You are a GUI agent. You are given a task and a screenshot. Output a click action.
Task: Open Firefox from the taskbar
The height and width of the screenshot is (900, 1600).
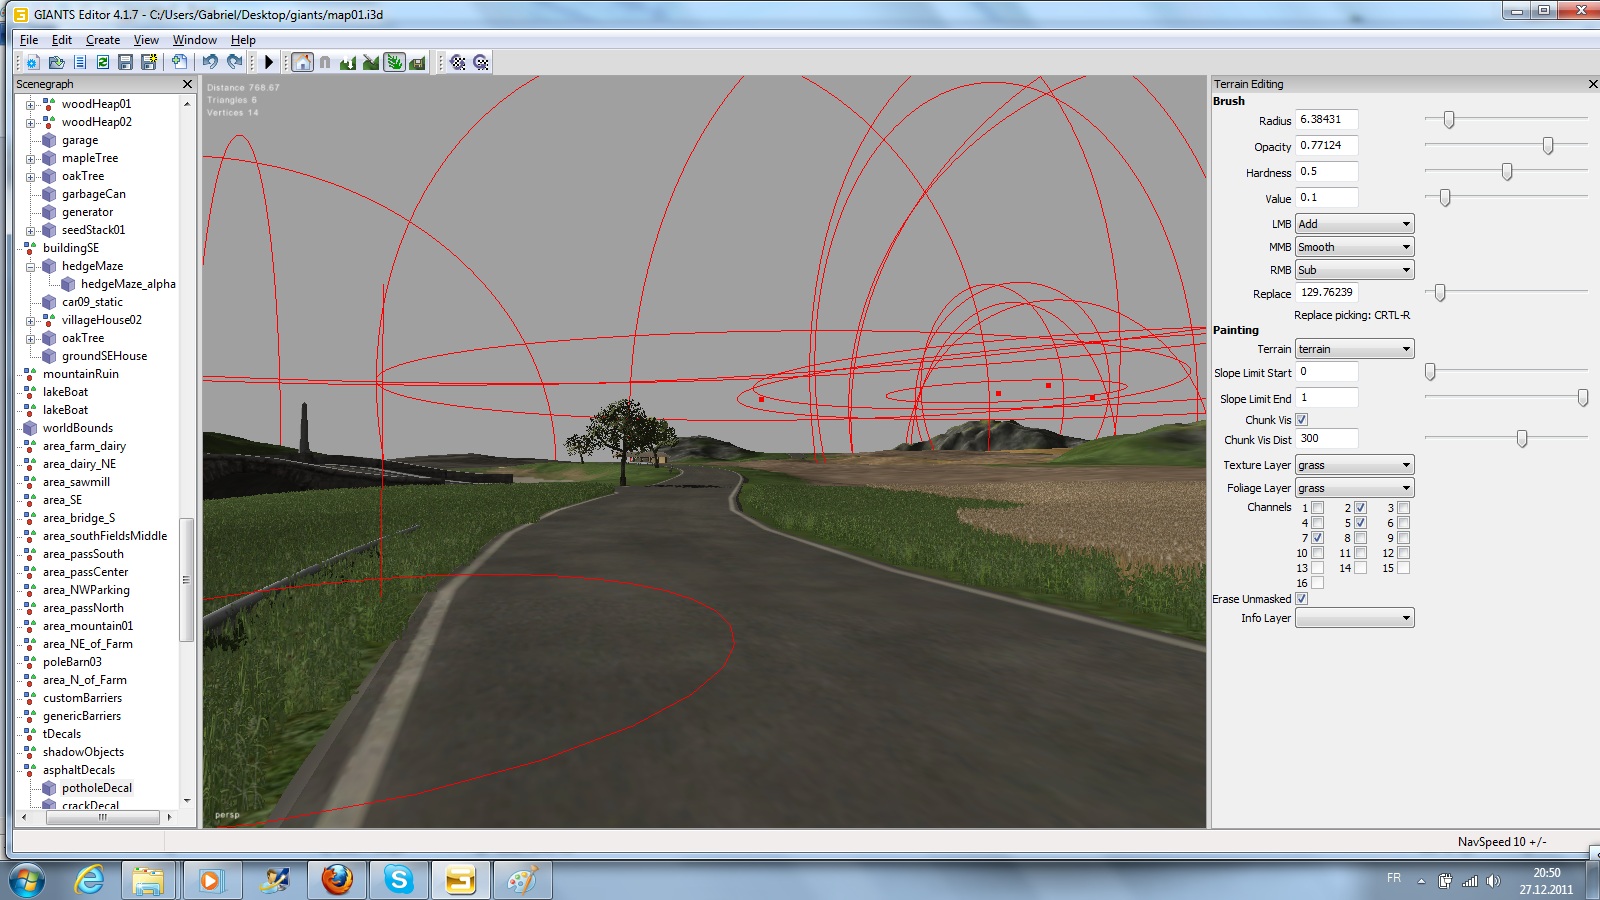click(x=337, y=880)
